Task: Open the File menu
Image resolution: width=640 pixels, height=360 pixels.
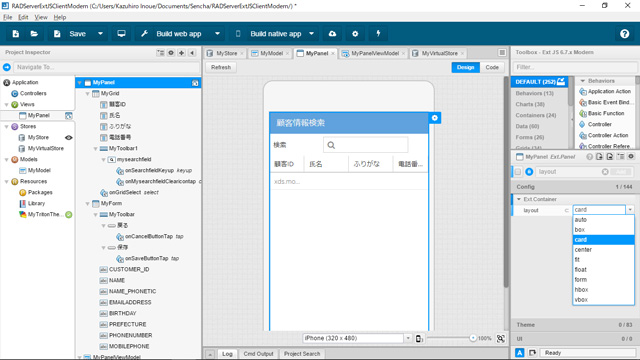Action: (x=8, y=17)
